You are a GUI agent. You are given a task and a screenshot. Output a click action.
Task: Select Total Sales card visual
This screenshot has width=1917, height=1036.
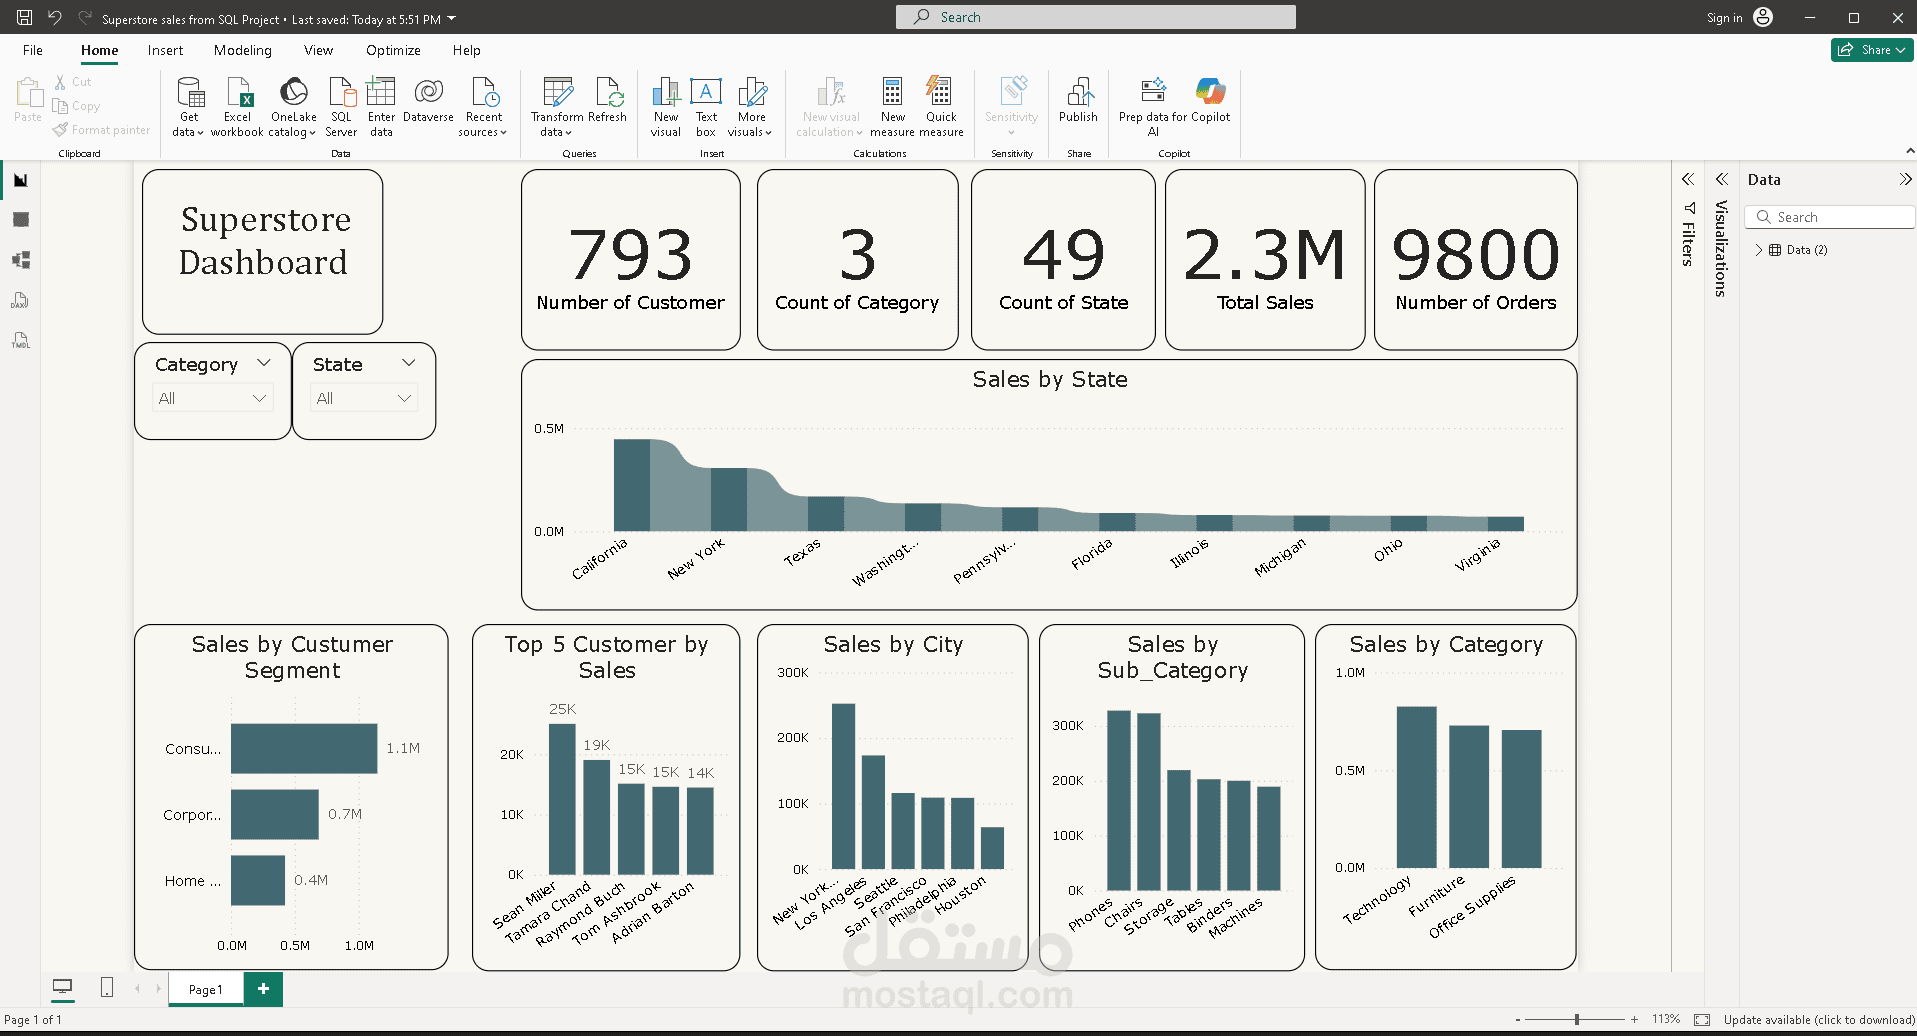tap(1265, 260)
